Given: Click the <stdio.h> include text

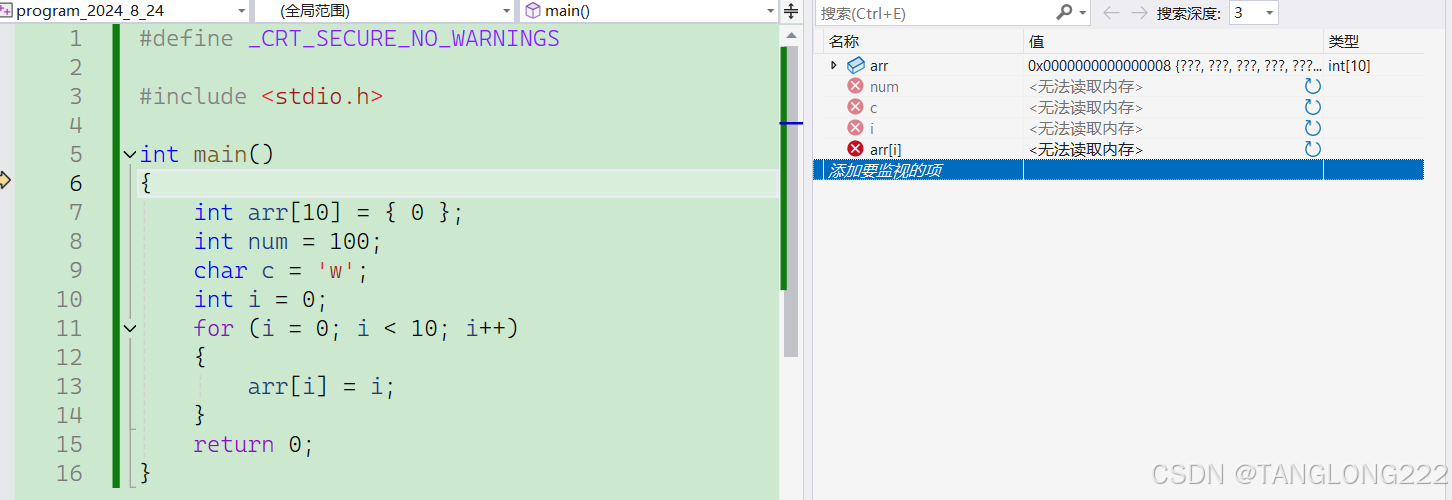Looking at the screenshot, I should tap(322, 97).
